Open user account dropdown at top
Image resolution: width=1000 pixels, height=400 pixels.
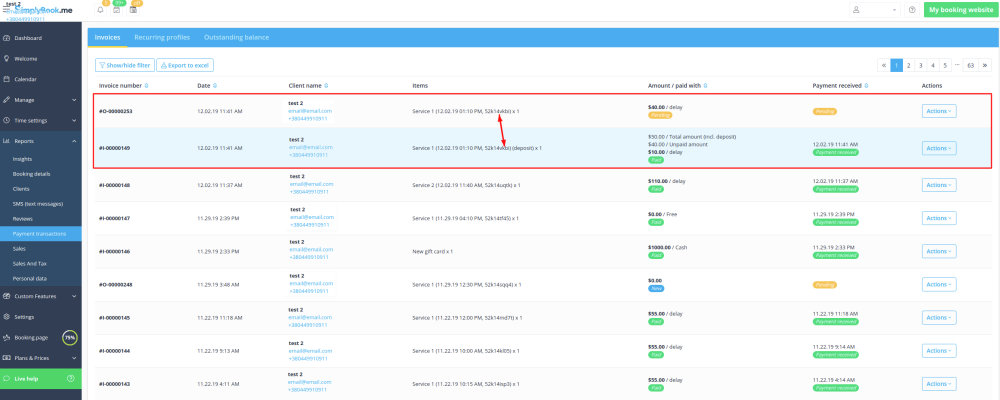[x=875, y=10]
